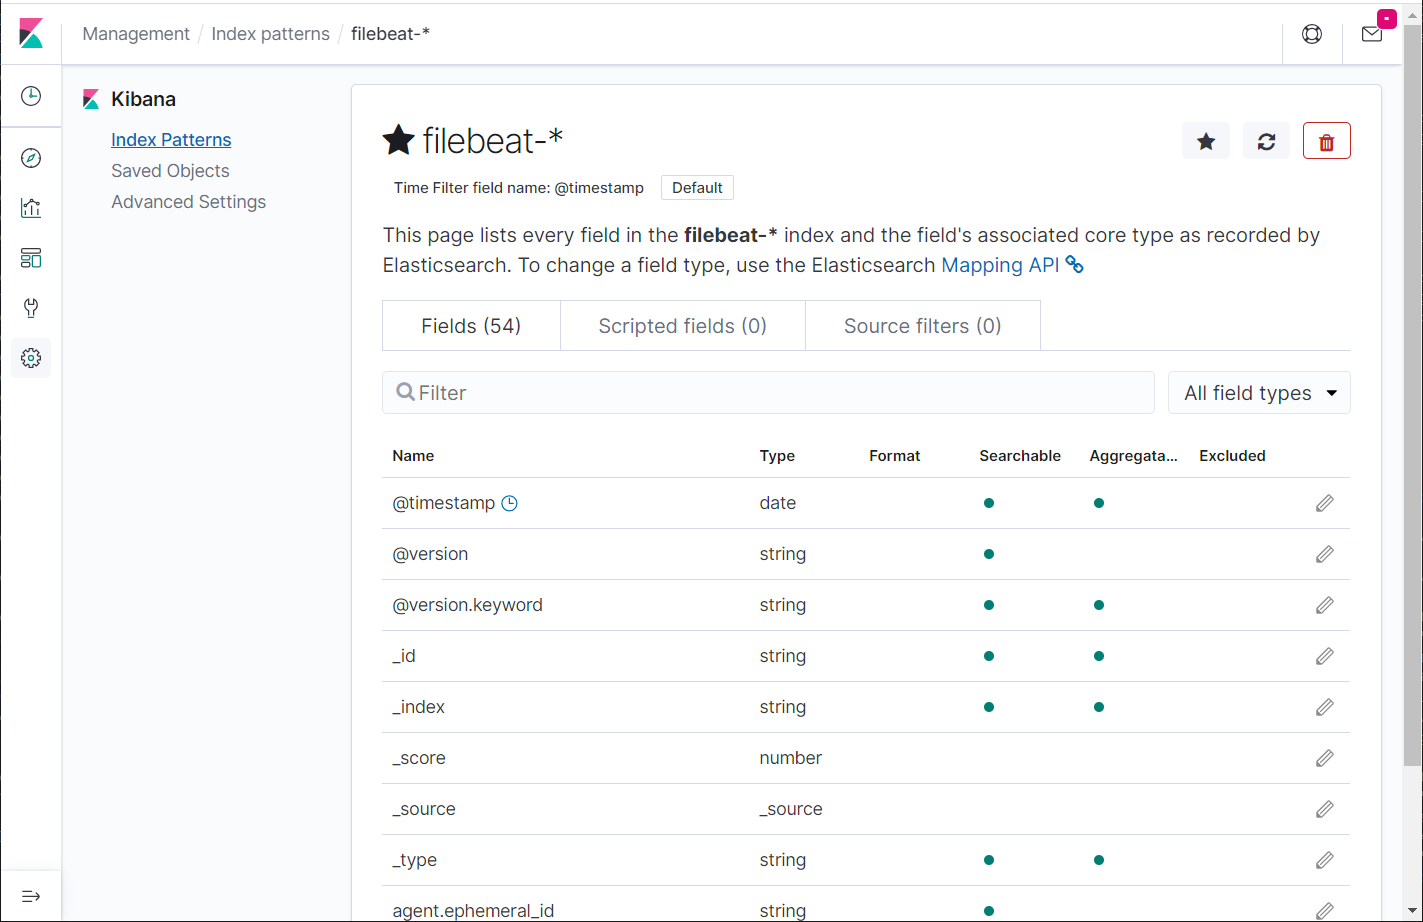This screenshot has height=922, width=1423.
Task: Sort by the Name column header
Action: click(413, 456)
